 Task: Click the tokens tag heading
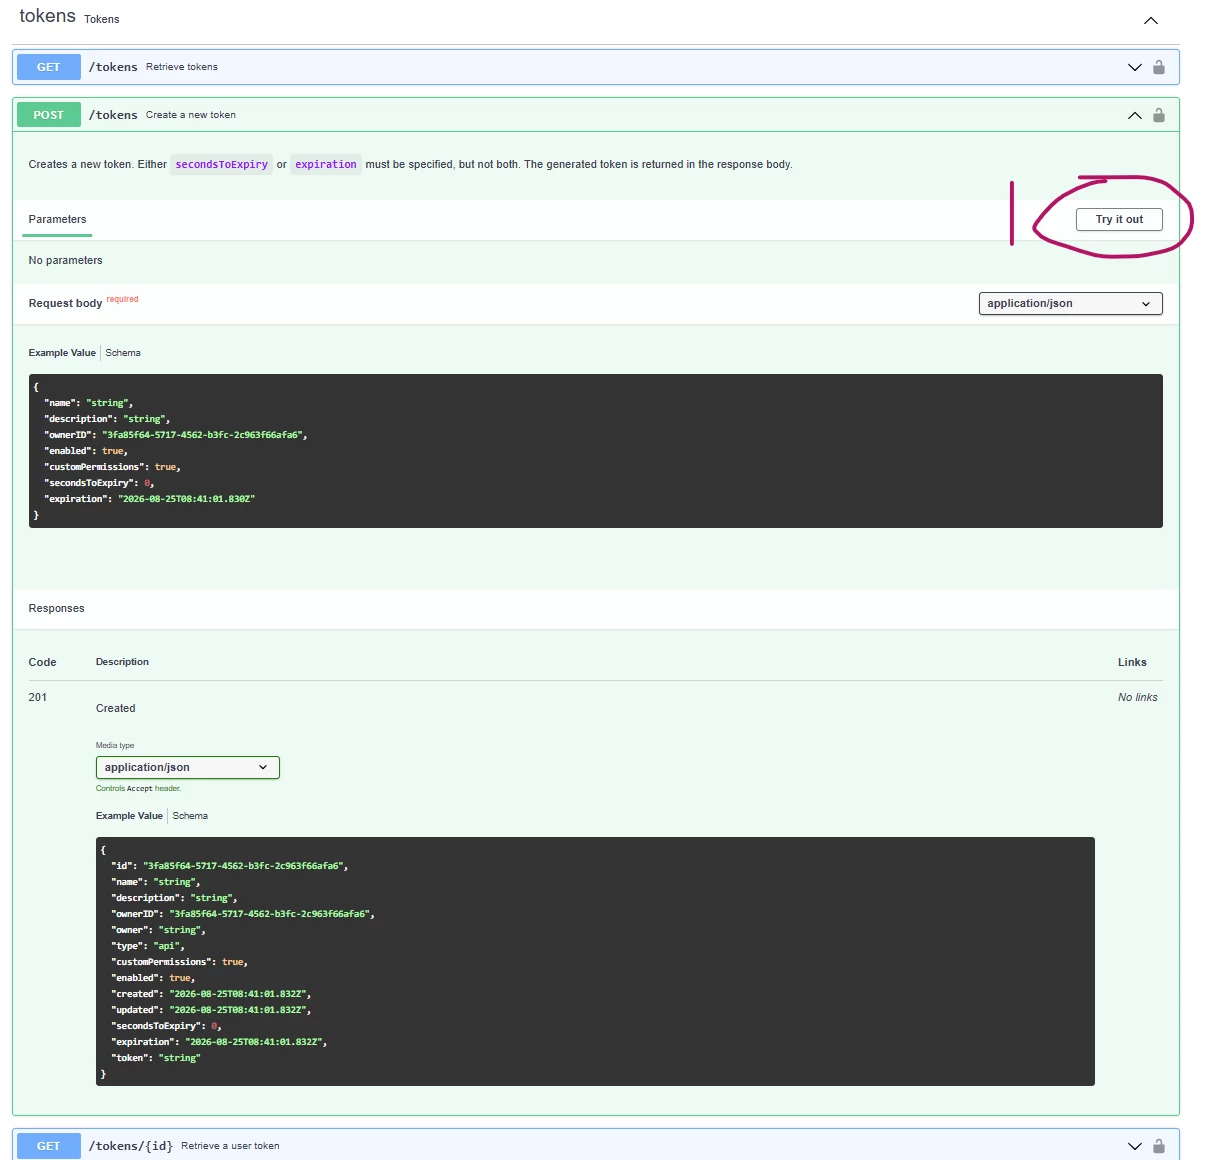point(47,16)
